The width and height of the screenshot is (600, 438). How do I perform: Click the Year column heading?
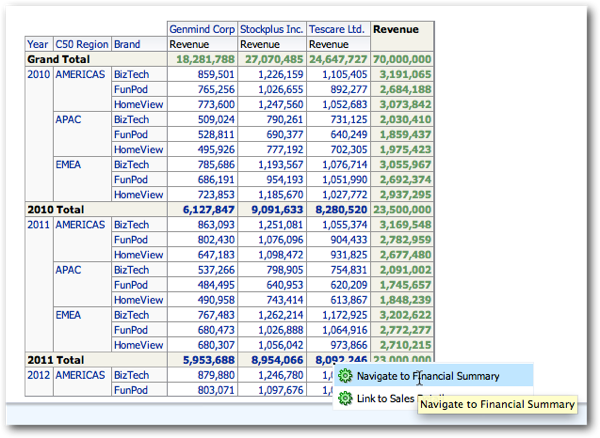point(38,44)
